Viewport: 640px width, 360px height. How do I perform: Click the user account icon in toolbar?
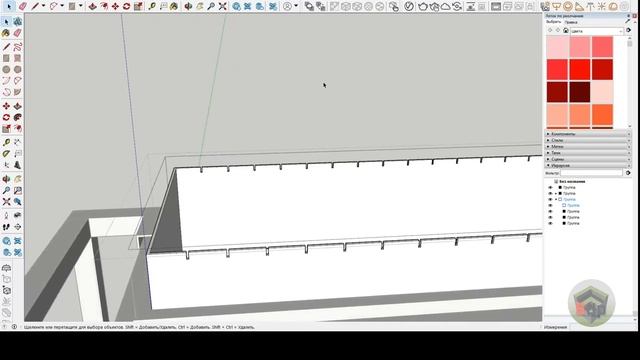pos(288,6)
